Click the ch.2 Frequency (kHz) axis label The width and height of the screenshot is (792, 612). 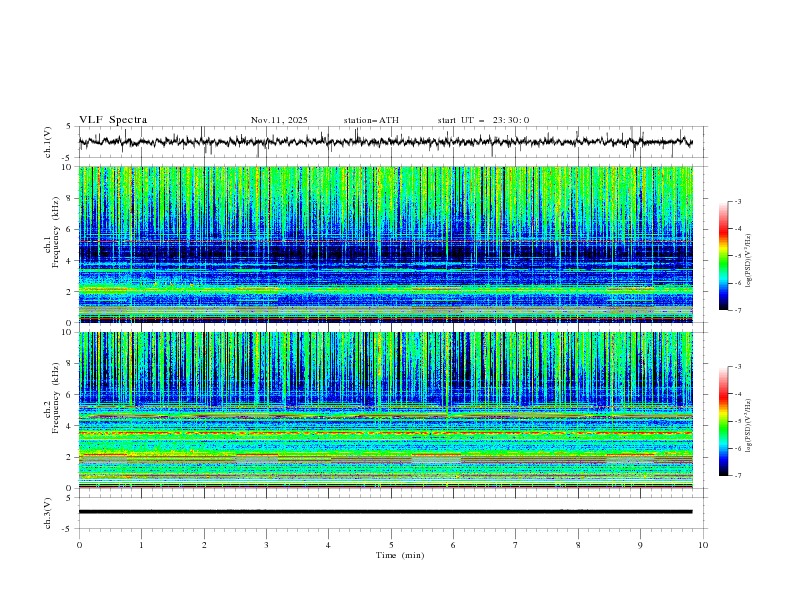tap(53, 410)
